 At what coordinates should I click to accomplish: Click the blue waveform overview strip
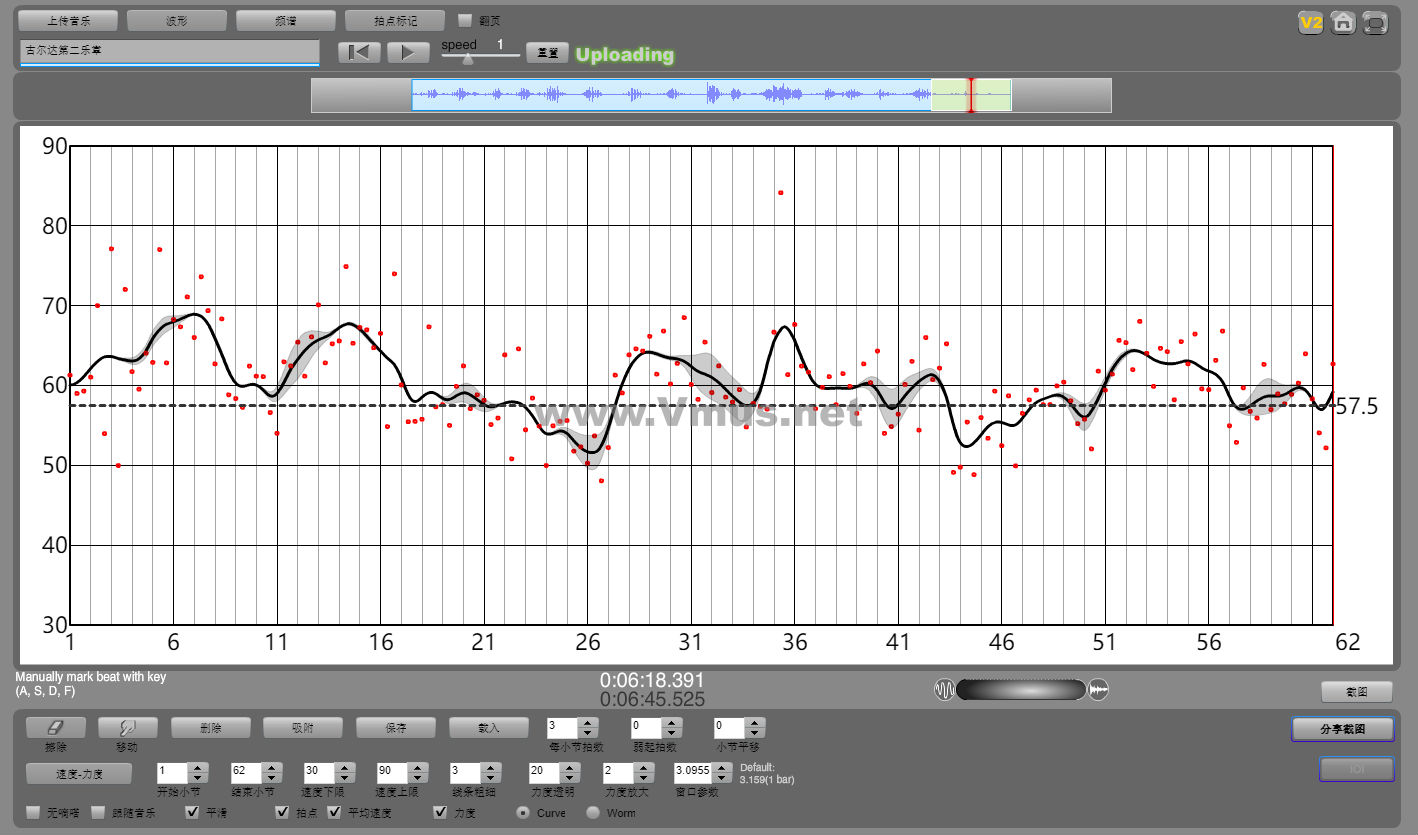pos(672,95)
